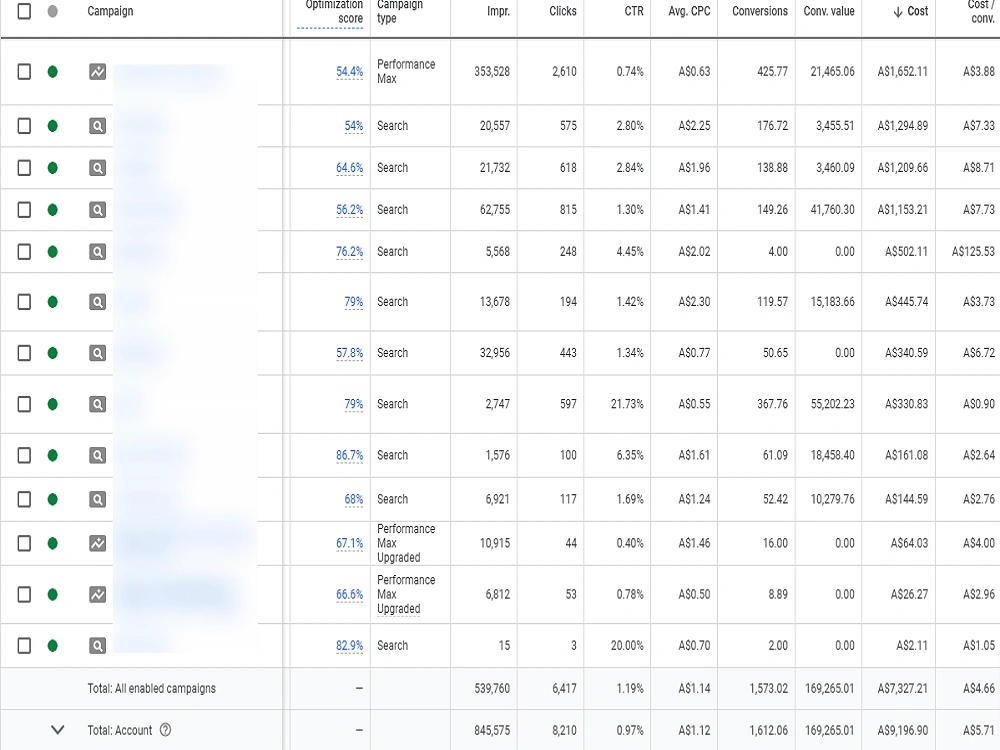1000x750 pixels.
Task: Click the Performance Max icon in the A$64.03 row
Action: pos(98,543)
